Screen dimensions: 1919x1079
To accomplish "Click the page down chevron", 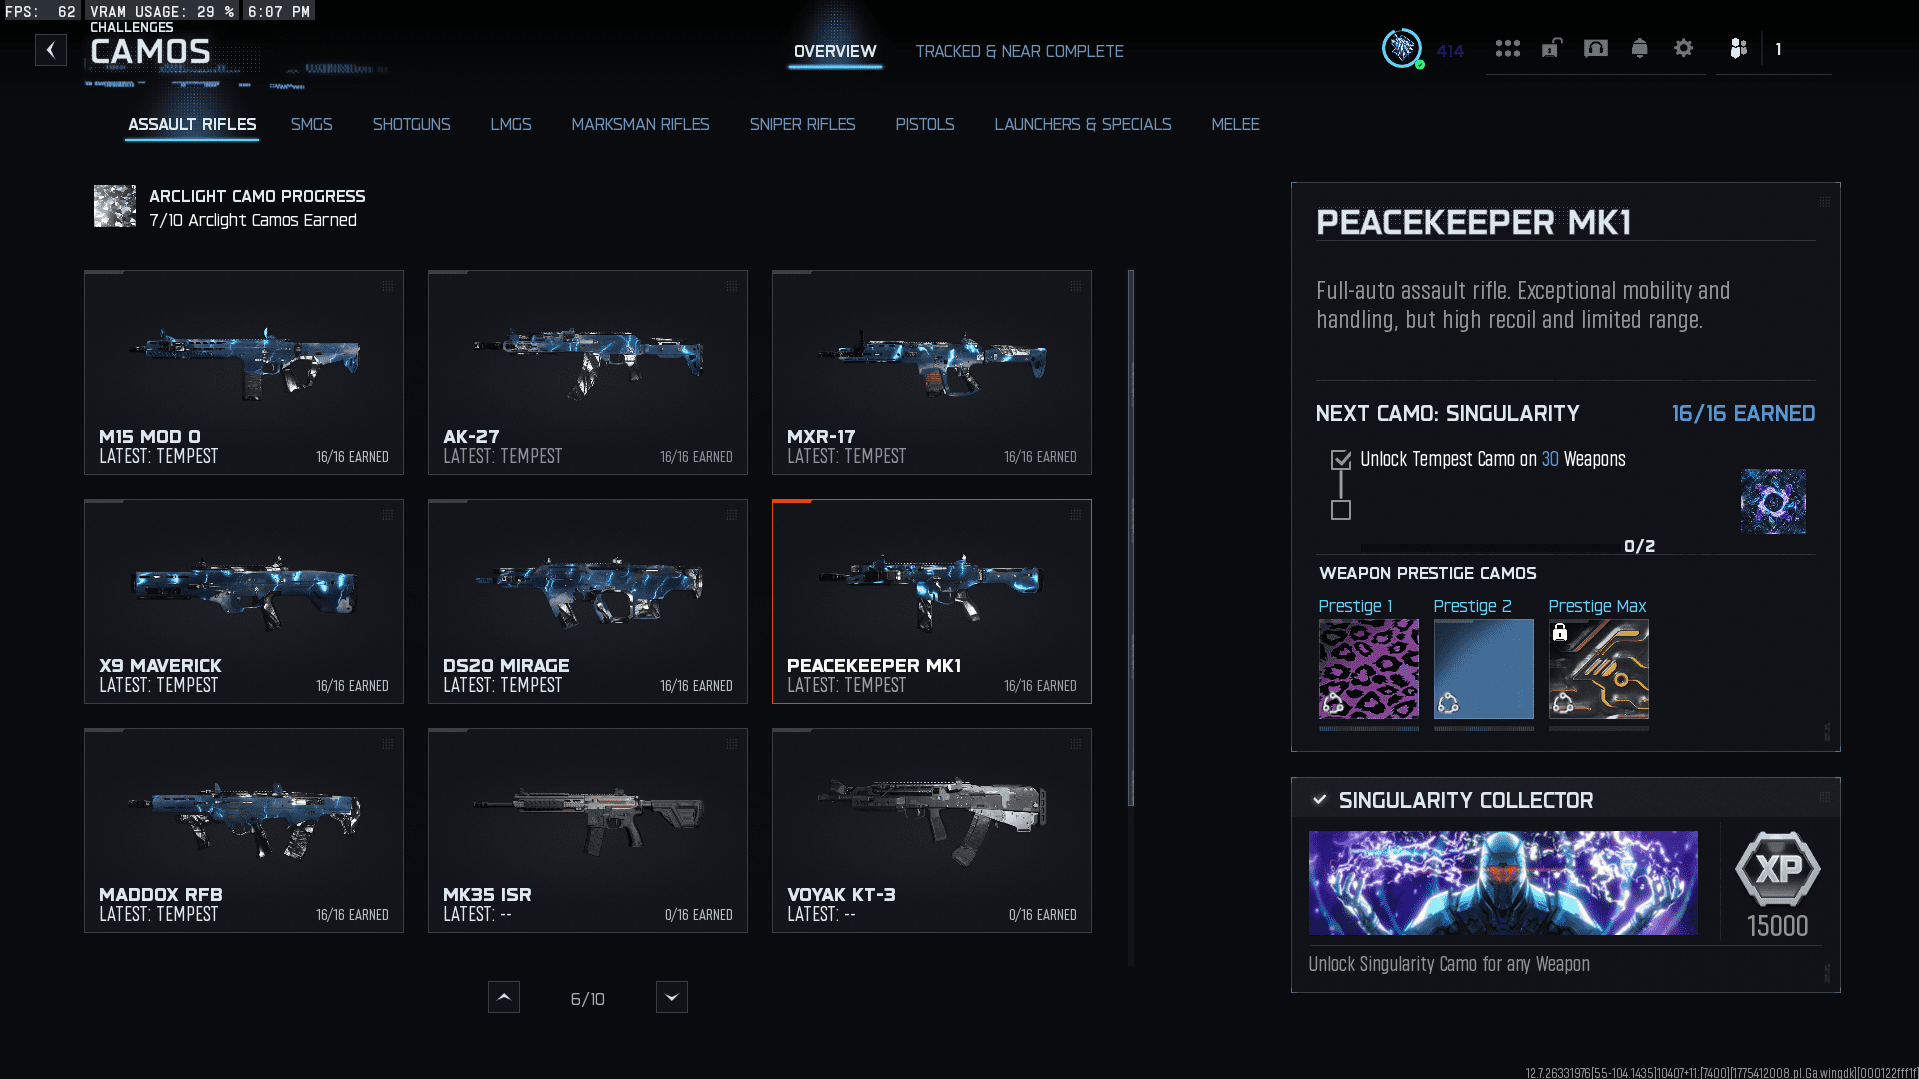I will click(x=672, y=997).
